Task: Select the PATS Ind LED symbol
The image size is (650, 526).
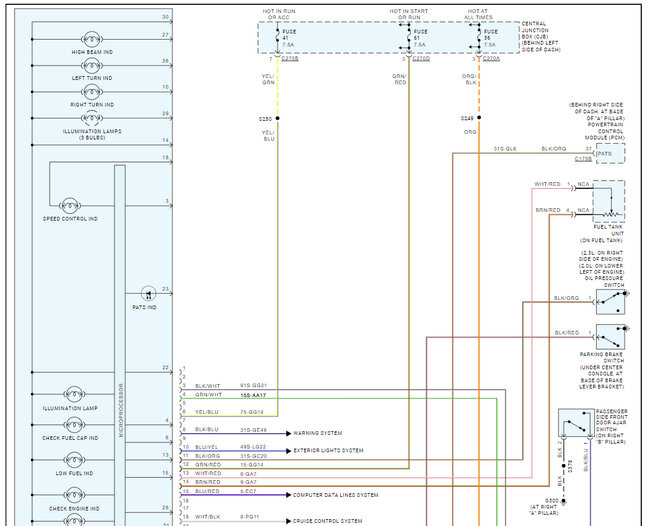Action: (x=148, y=294)
